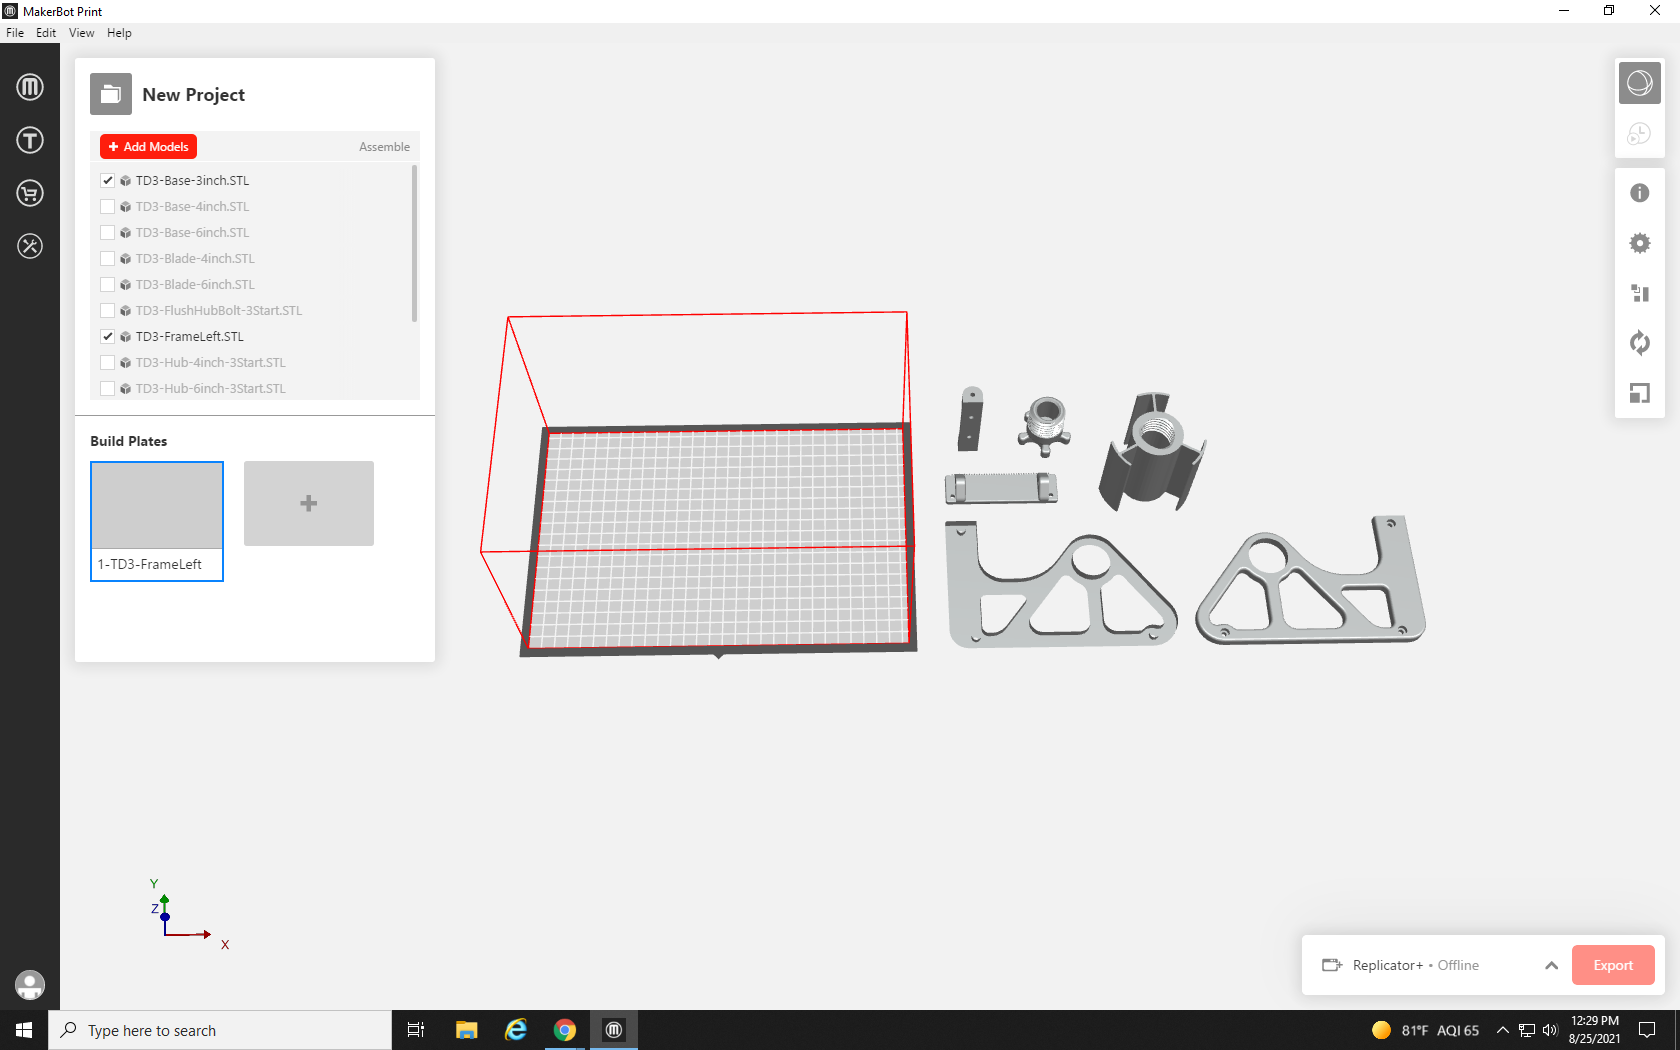The height and width of the screenshot is (1050, 1680).
Task: Open user account avatar in sidebar
Action: (30, 985)
